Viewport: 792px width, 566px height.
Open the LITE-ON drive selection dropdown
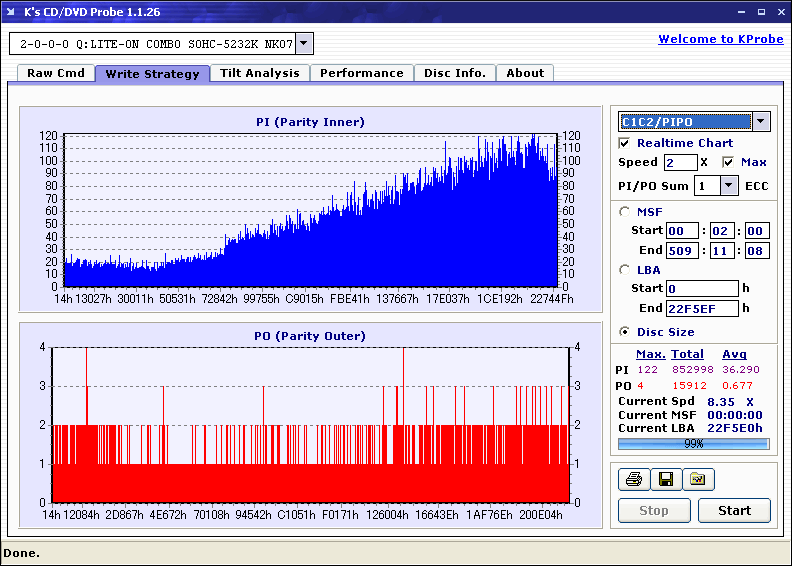pyautogui.click(x=305, y=44)
